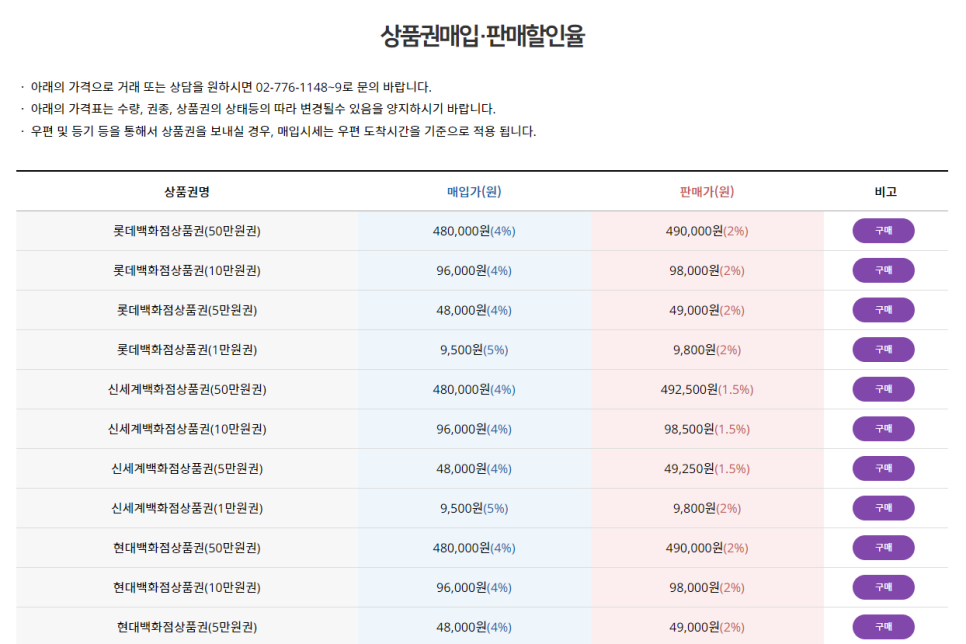Click 매입가 48,000원(4%) in 롯데 5만원권 row
This screenshot has width=966, height=644.
[x=474, y=310]
